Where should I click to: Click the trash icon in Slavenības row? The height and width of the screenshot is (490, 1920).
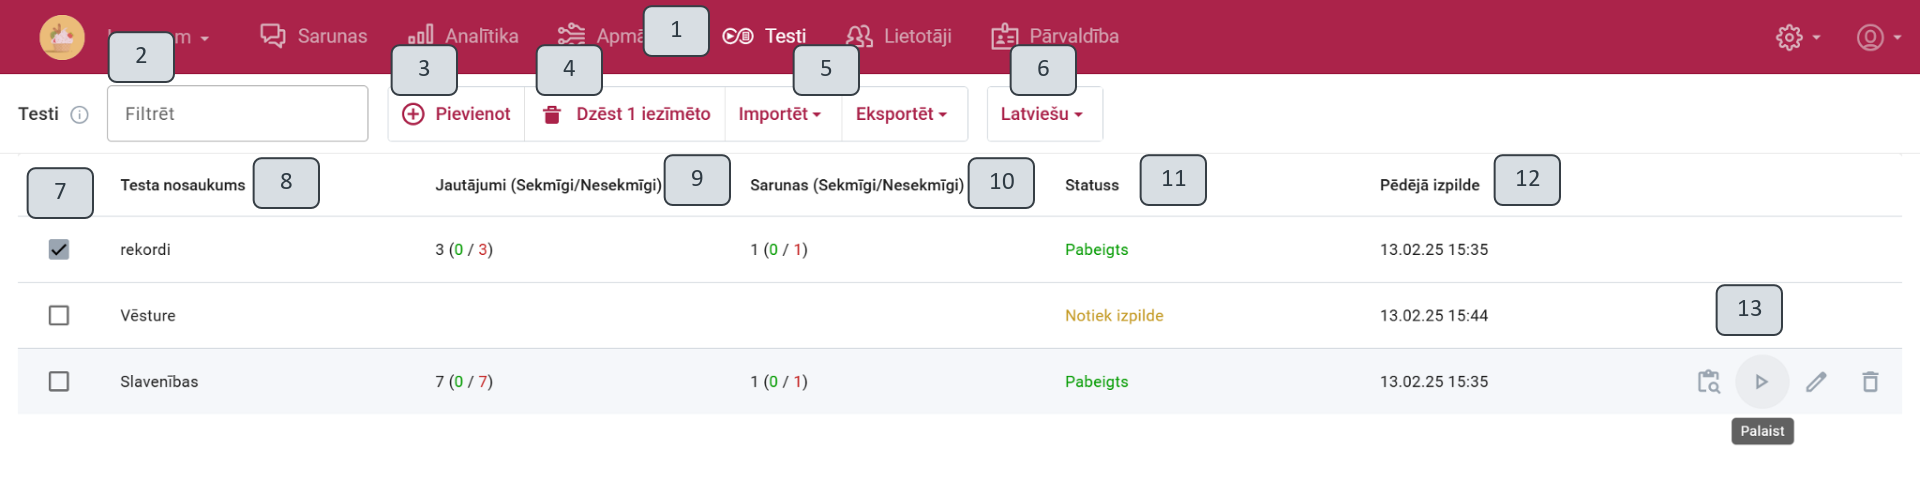(1869, 381)
